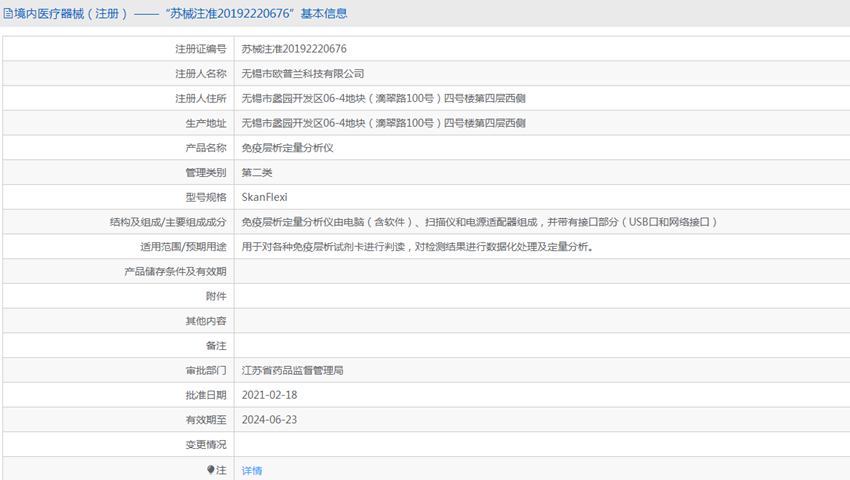The image size is (850, 480).
Task: Select the 注册人住所 address value
Action: [383, 98]
